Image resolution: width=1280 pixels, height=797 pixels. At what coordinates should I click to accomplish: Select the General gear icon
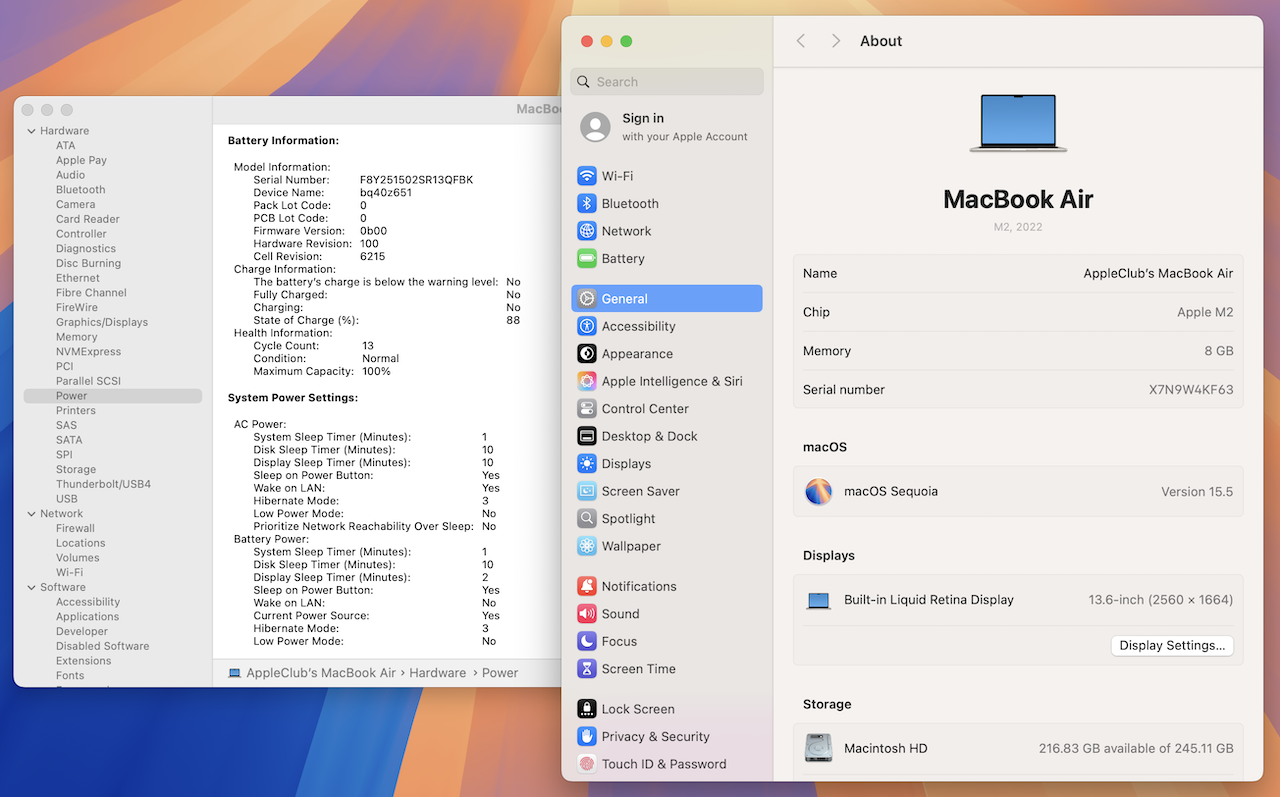tap(587, 298)
